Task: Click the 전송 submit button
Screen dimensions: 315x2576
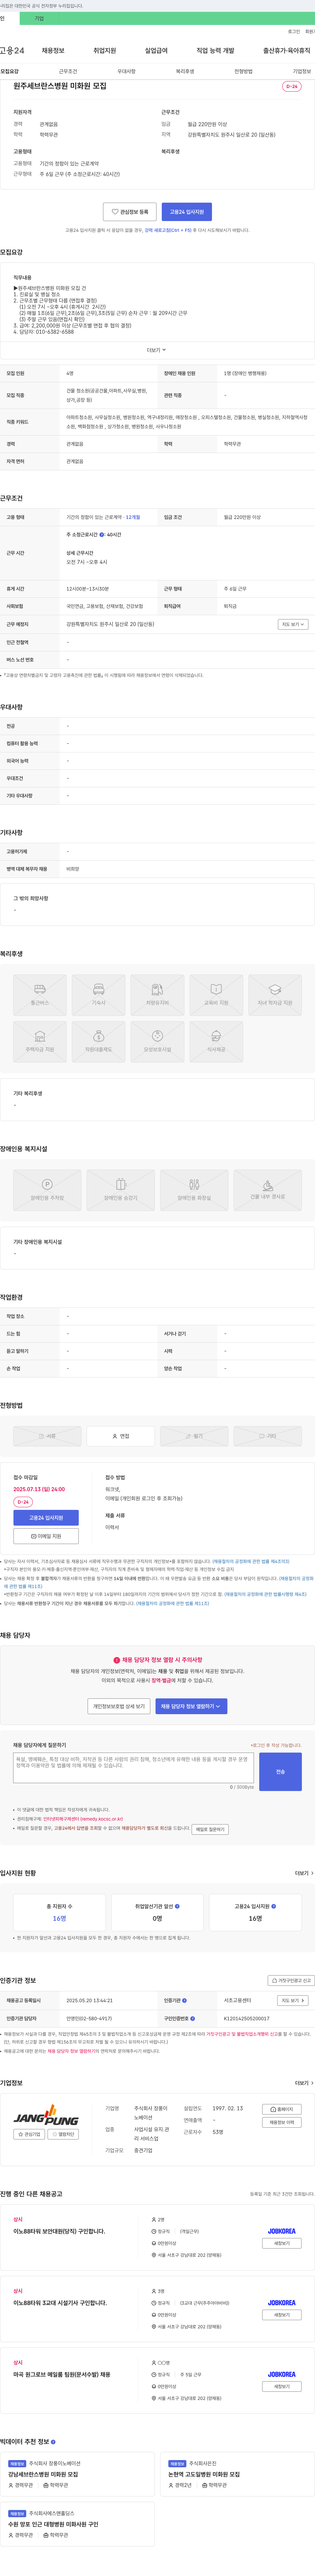Action: (280, 1771)
